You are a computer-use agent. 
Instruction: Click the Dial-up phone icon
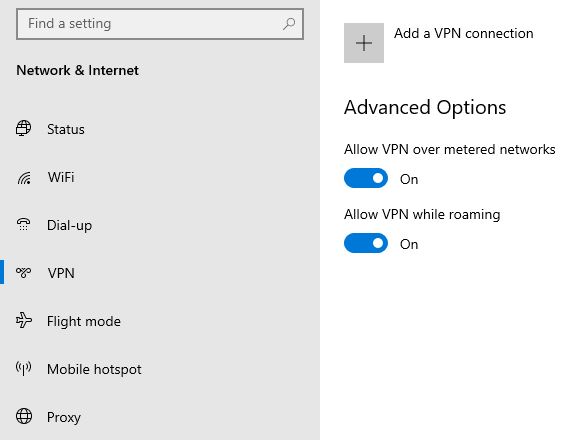point(24,224)
